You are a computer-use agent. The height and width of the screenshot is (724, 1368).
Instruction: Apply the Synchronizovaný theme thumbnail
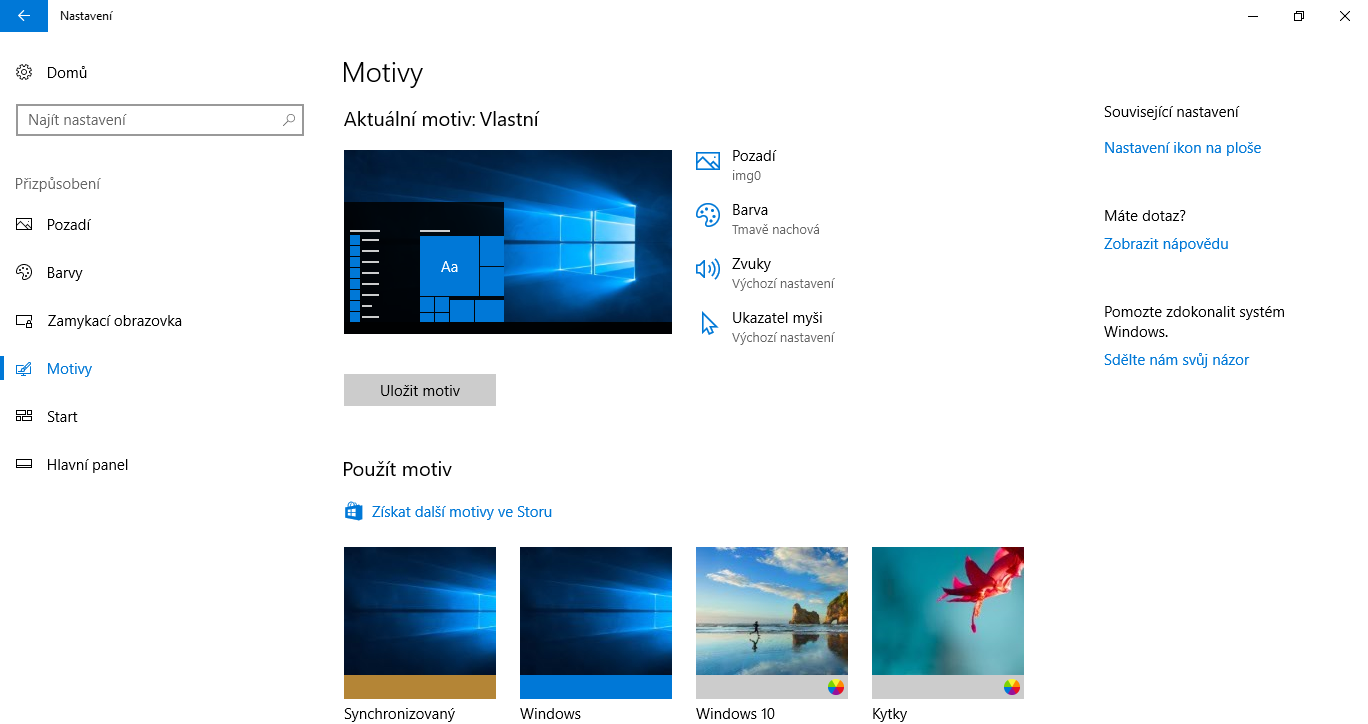(x=420, y=623)
